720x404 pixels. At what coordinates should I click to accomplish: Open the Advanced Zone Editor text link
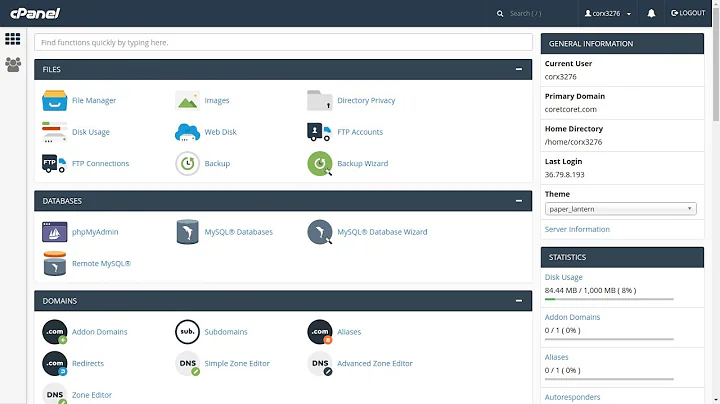coord(375,364)
